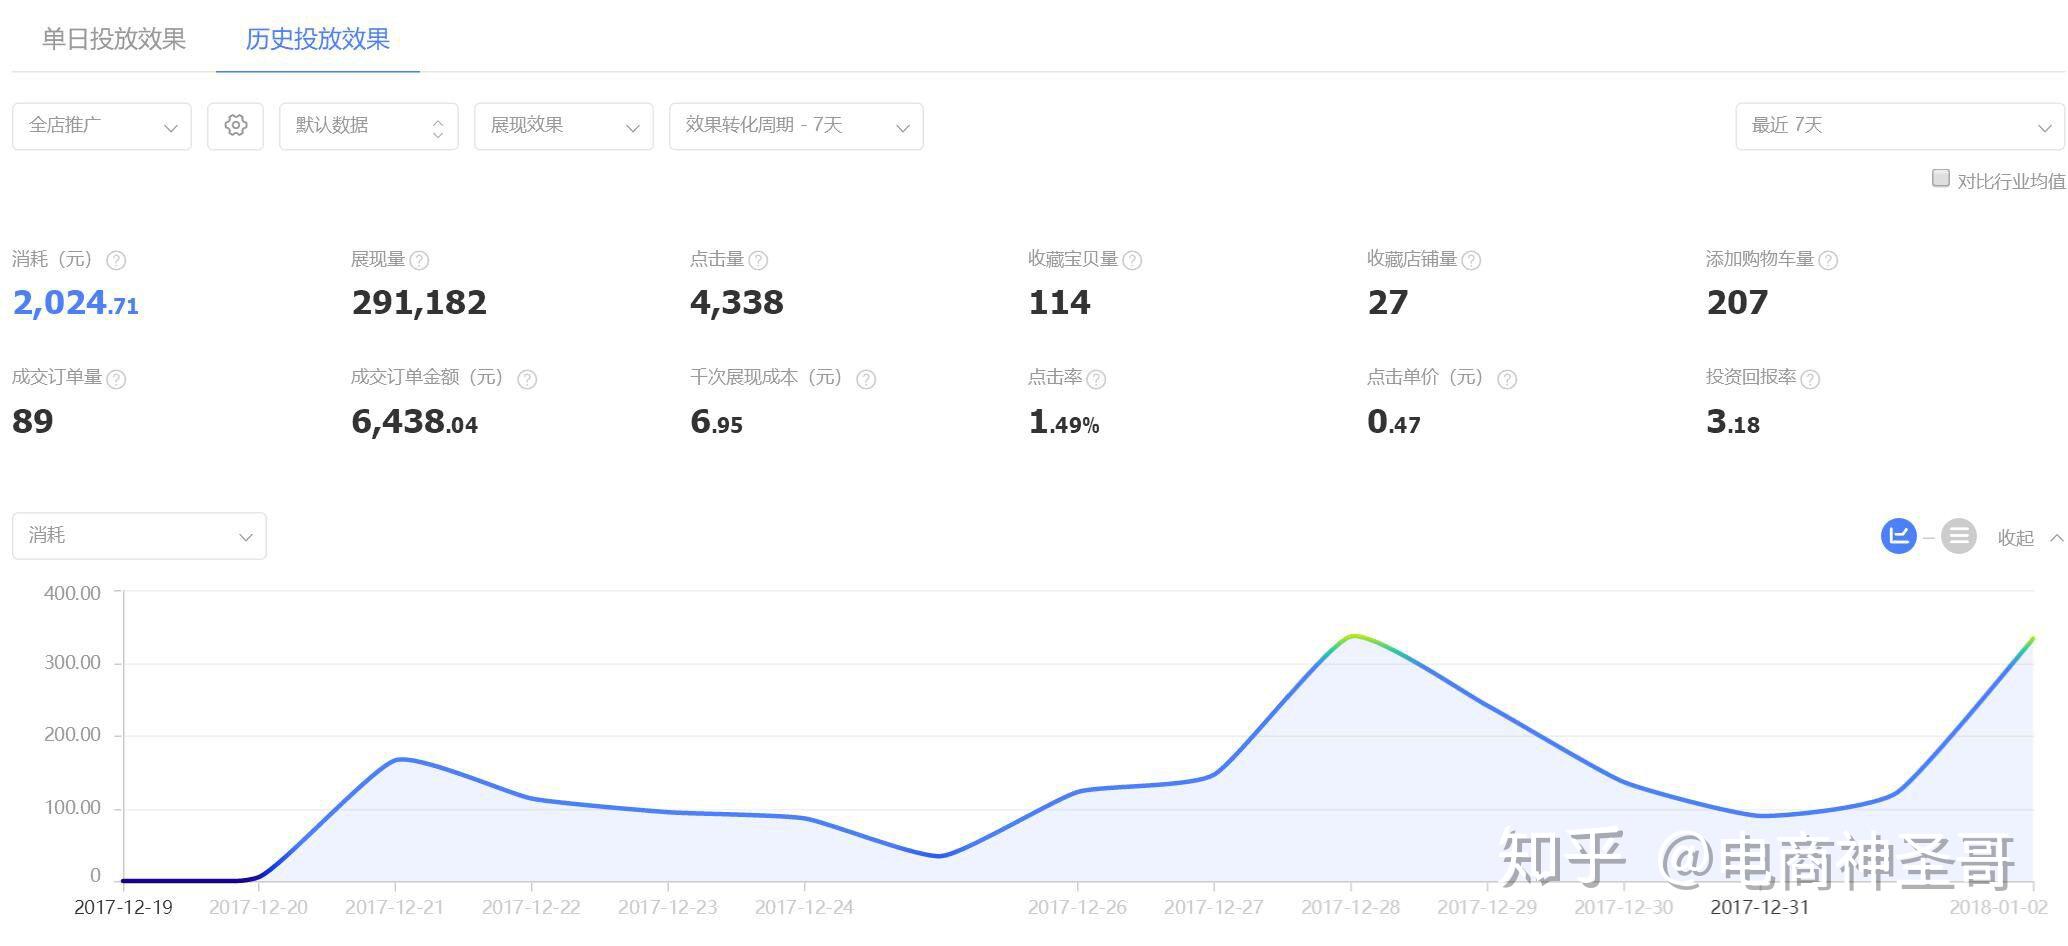Click help icon beside 点击量
The height and width of the screenshot is (946, 2068).
(x=758, y=261)
